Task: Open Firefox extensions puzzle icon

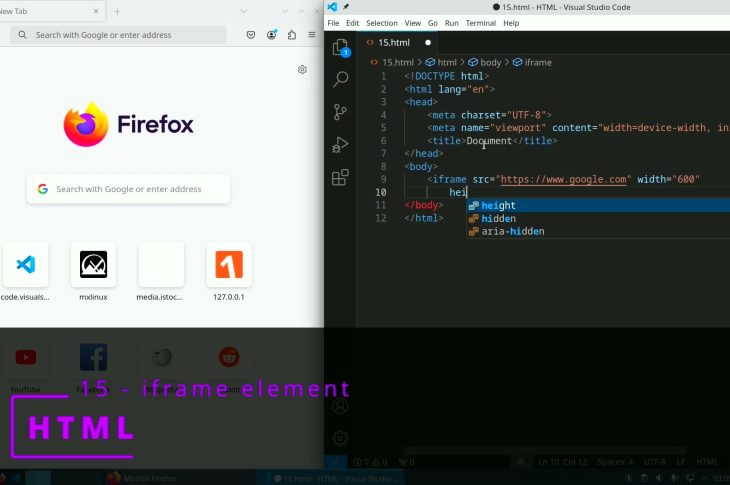Action: point(292,35)
